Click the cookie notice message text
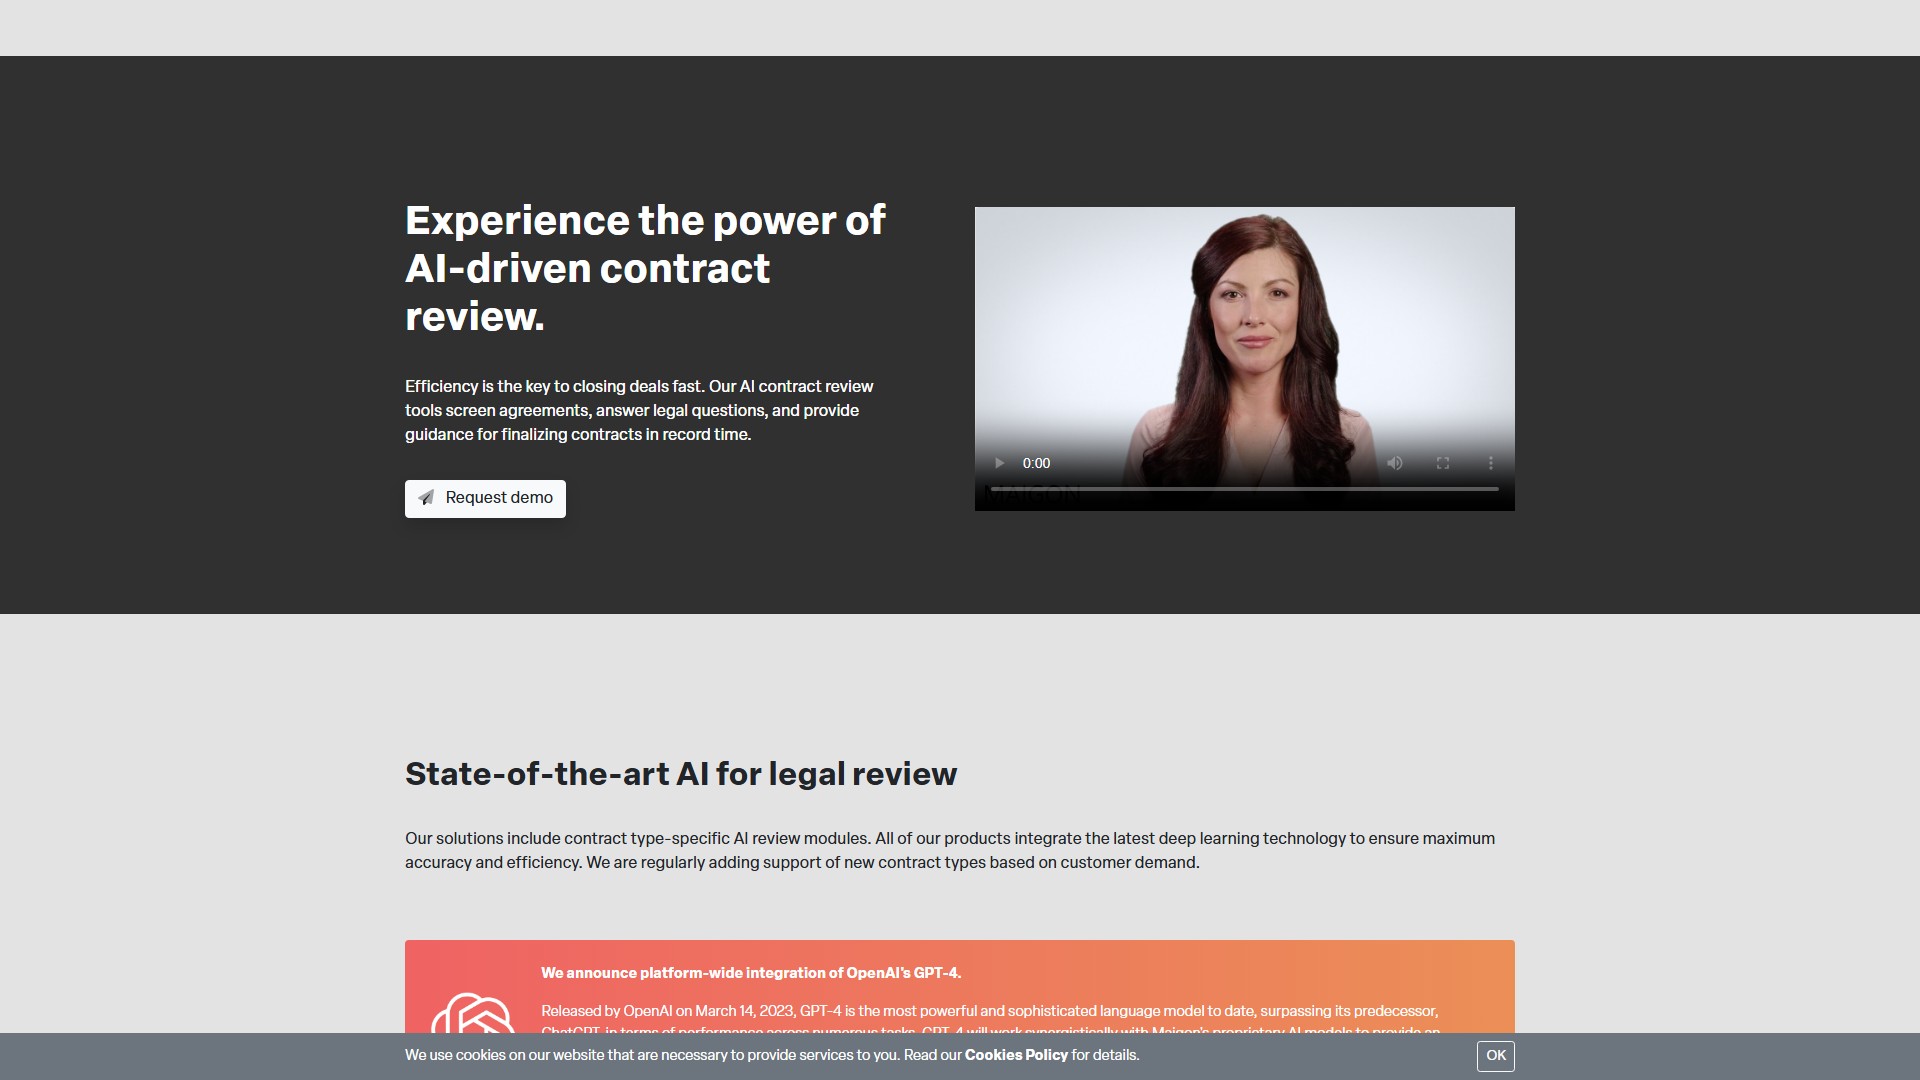Screen dimensions: 1920x1080 coord(680,1055)
